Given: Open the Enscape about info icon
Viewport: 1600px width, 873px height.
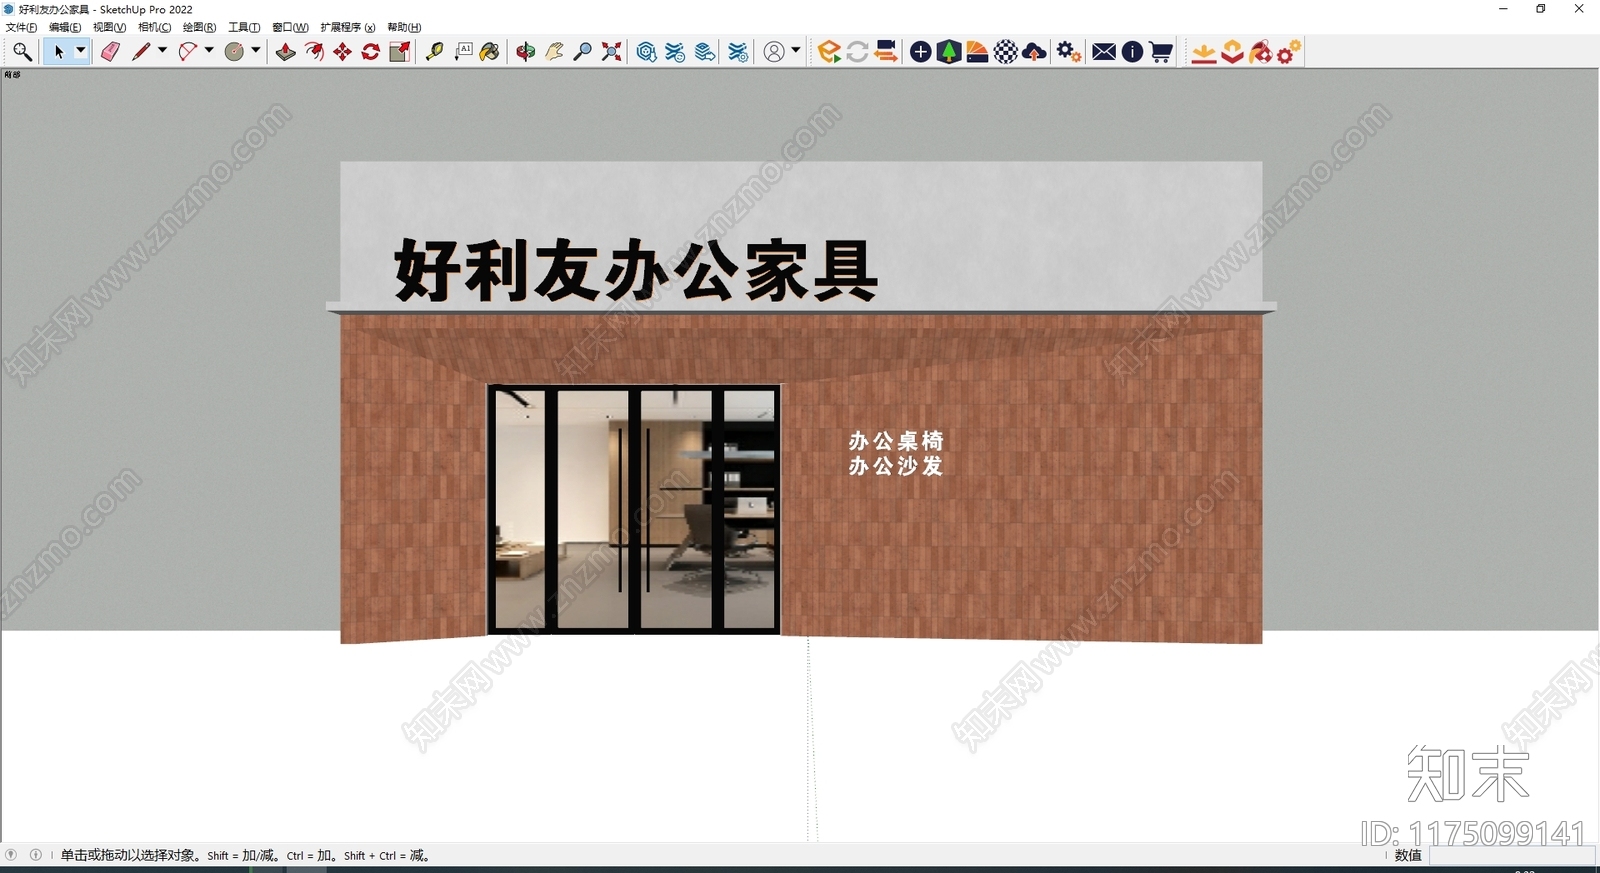Looking at the screenshot, I should point(1132,52).
